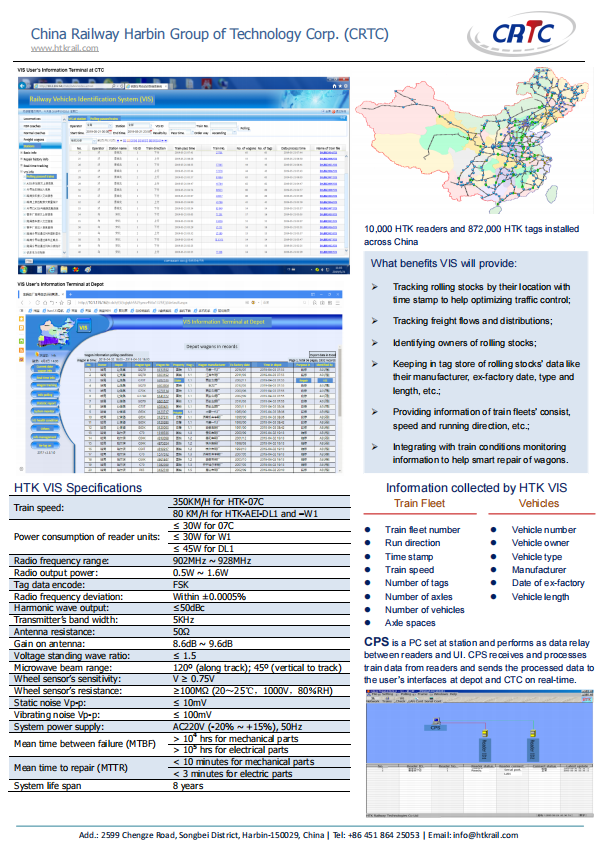Click the '8 years' life span value
604x849 pixels.
click(x=188, y=785)
